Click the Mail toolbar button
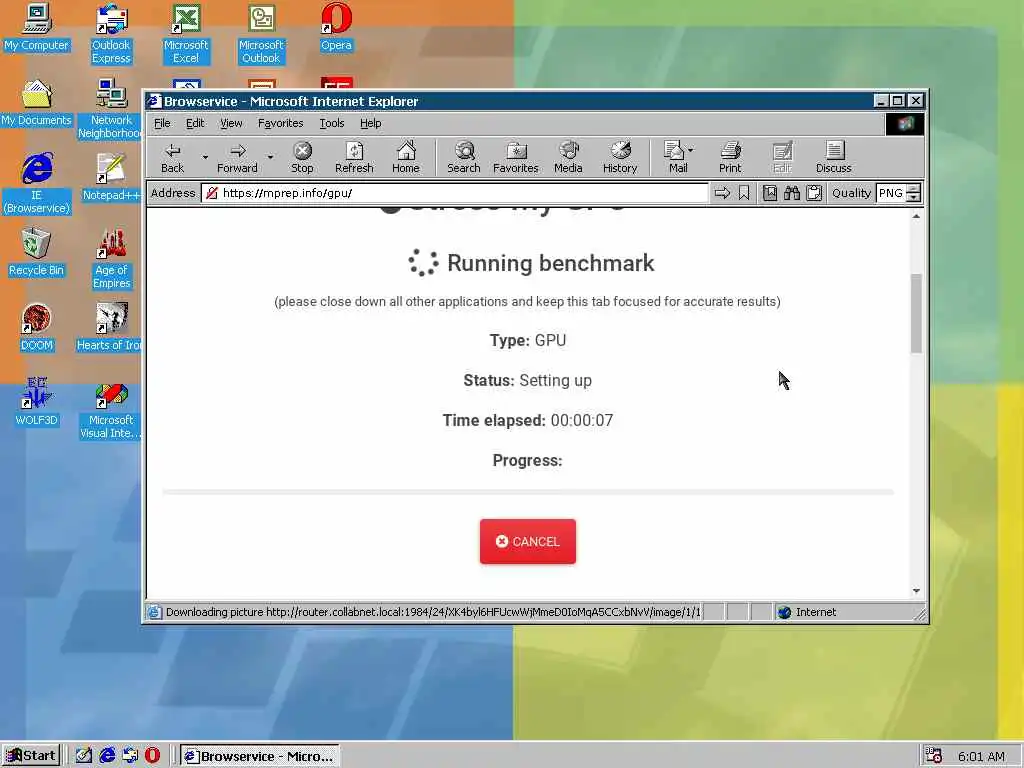1024x768 pixels. click(675, 158)
